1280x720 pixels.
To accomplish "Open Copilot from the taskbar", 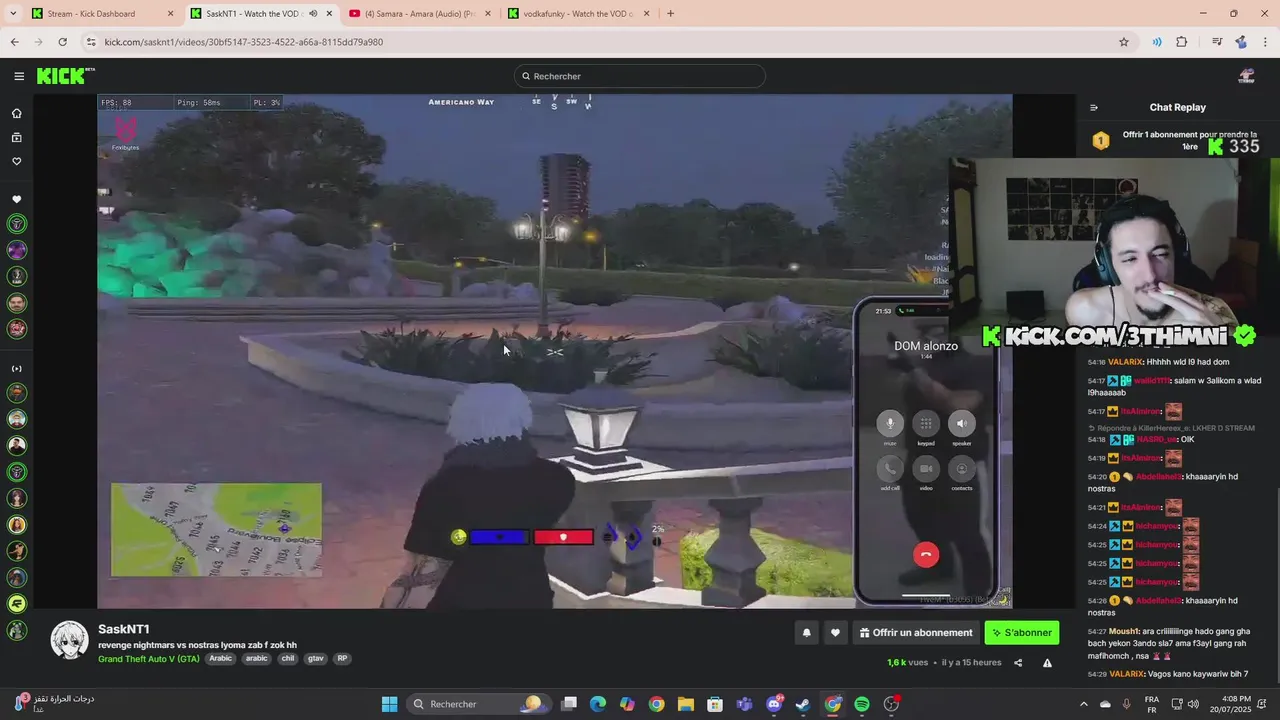I will (627, 704).
